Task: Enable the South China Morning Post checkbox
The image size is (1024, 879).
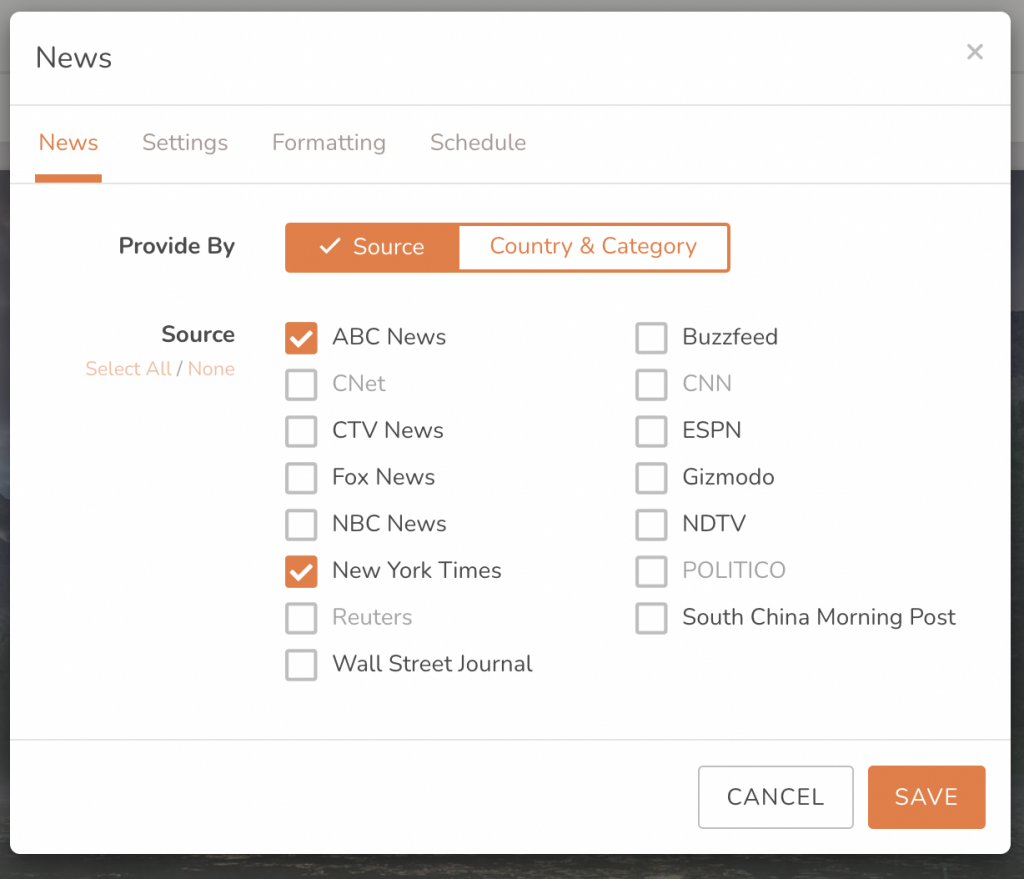Action: pyautogui.click(x=651, y=618)
